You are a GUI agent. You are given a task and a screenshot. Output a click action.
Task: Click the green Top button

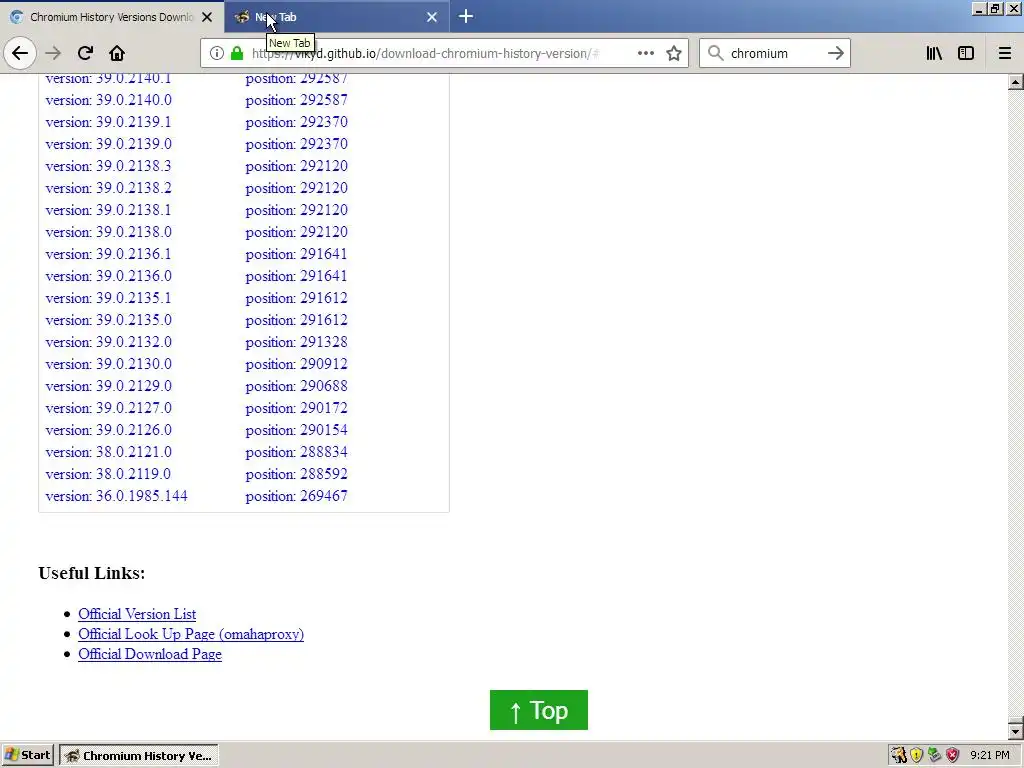coord(539,710)
